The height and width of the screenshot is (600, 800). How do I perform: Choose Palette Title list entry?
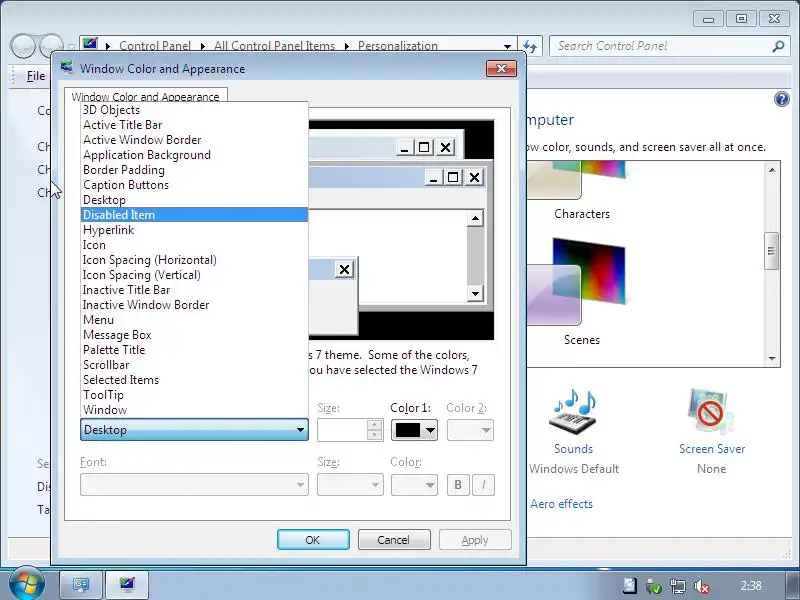(x=194, y=350)
